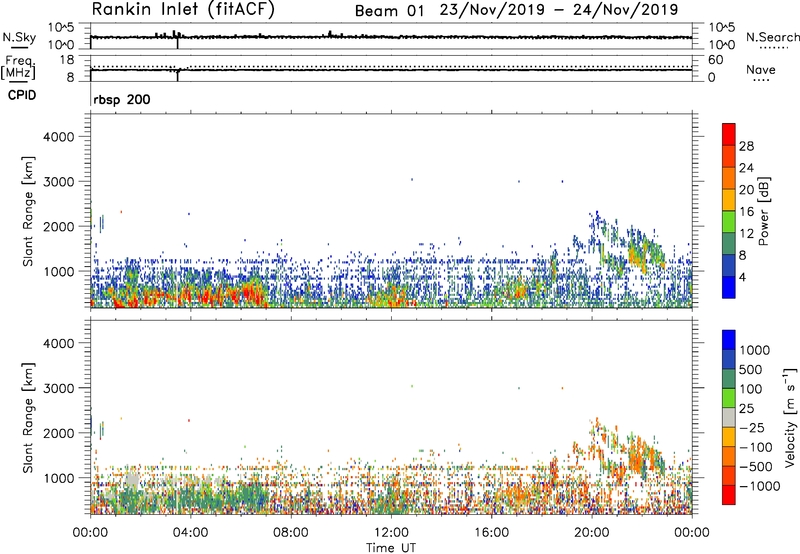Click the 'Beam 01' label
This screenshot has height=554, width=800.
click(x=389, y=11)
